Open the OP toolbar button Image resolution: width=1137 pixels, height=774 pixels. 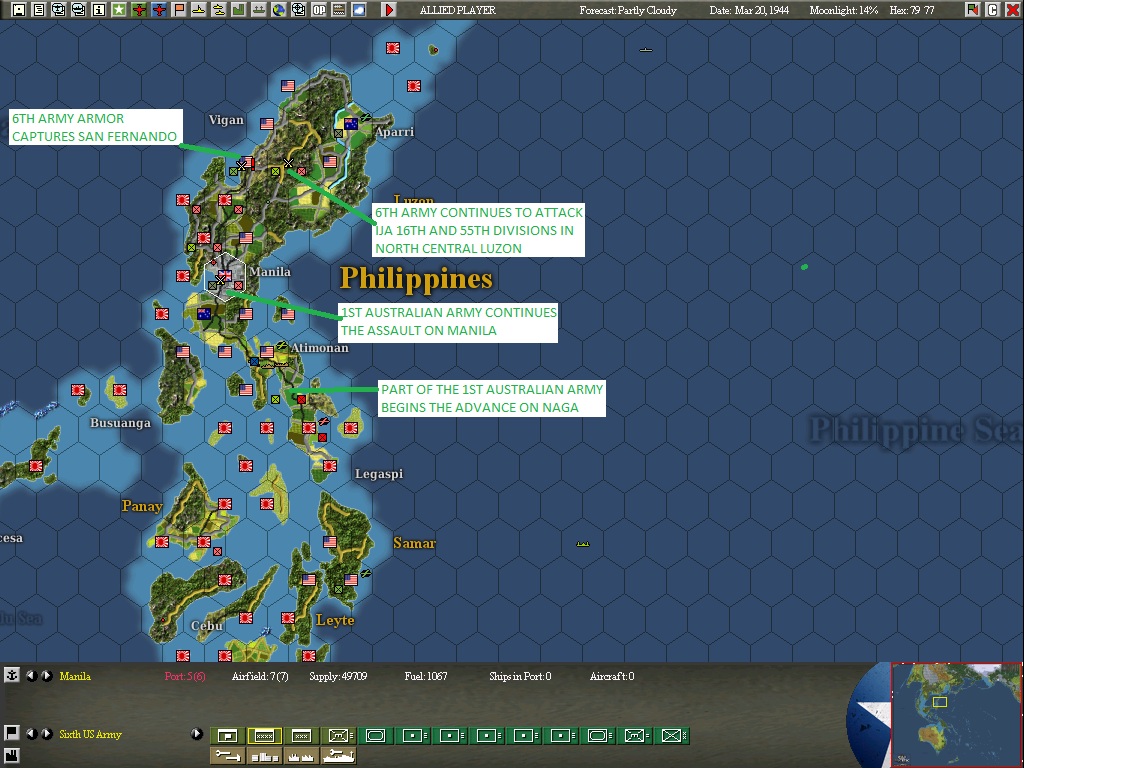point(319,9)
